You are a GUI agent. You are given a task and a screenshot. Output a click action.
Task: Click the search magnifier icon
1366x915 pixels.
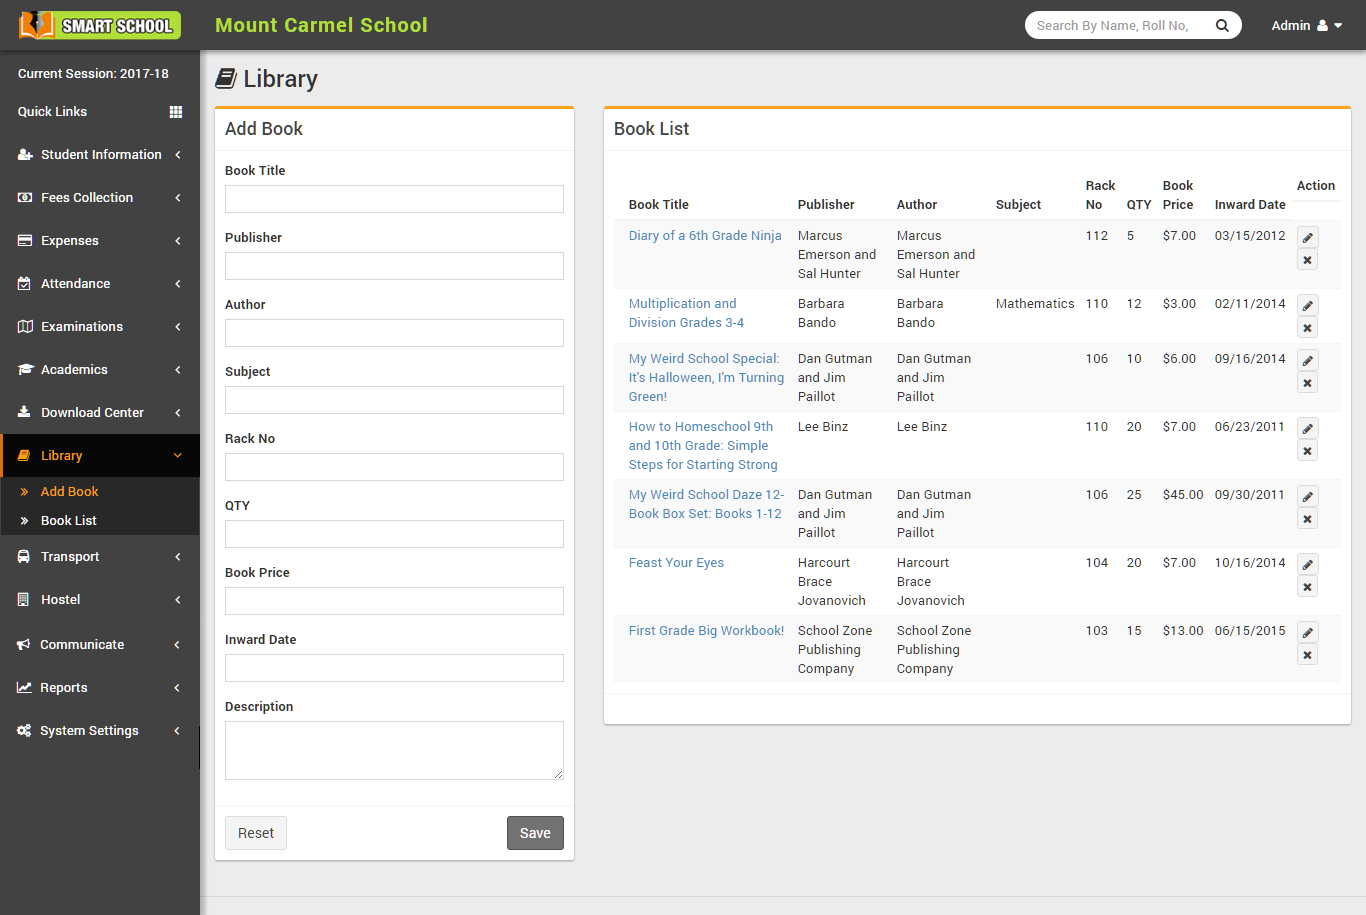point(1222,25)
